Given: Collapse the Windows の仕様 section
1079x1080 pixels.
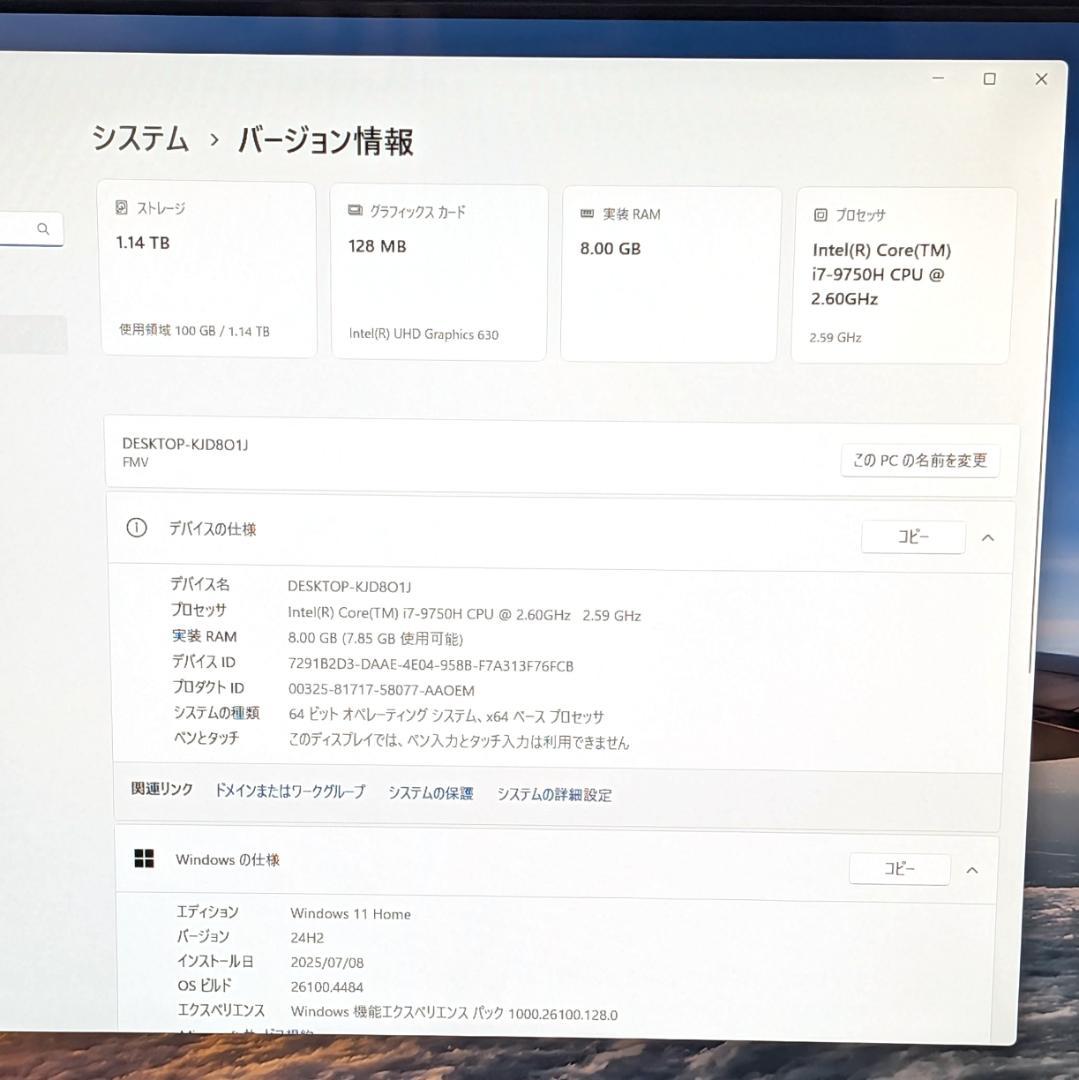Looking at the screenshot, I should pyautogui.click(x=972, y=869).
